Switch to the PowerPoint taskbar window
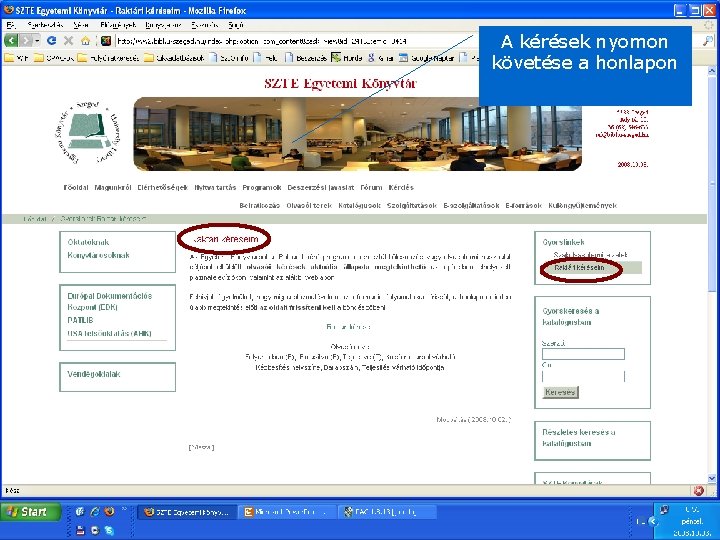 point(287,512)
